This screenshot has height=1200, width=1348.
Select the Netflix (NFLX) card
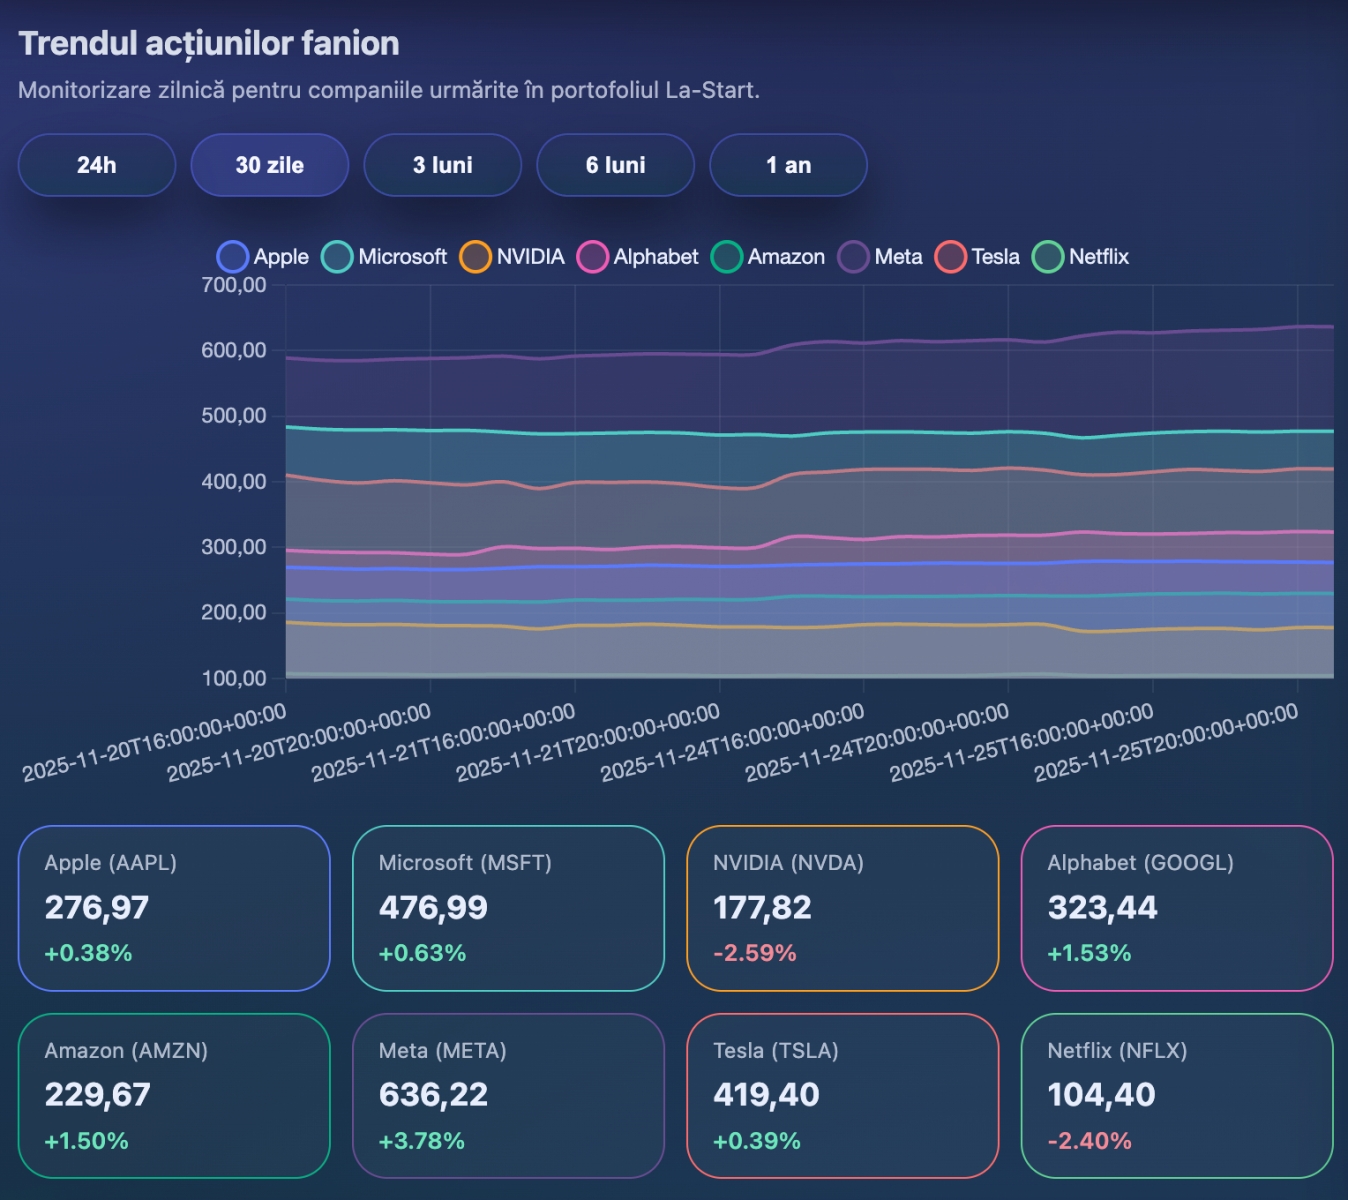click(1176, 1096)
